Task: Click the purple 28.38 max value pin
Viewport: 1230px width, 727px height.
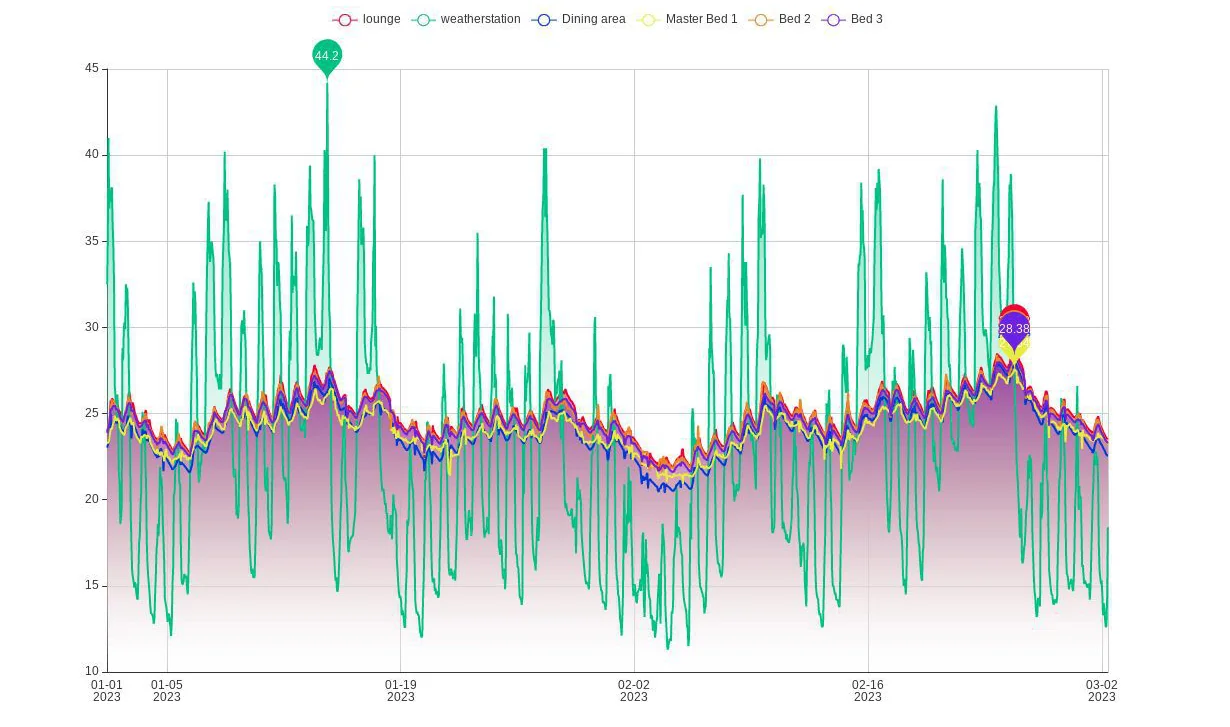Action: coord(1014,329)
